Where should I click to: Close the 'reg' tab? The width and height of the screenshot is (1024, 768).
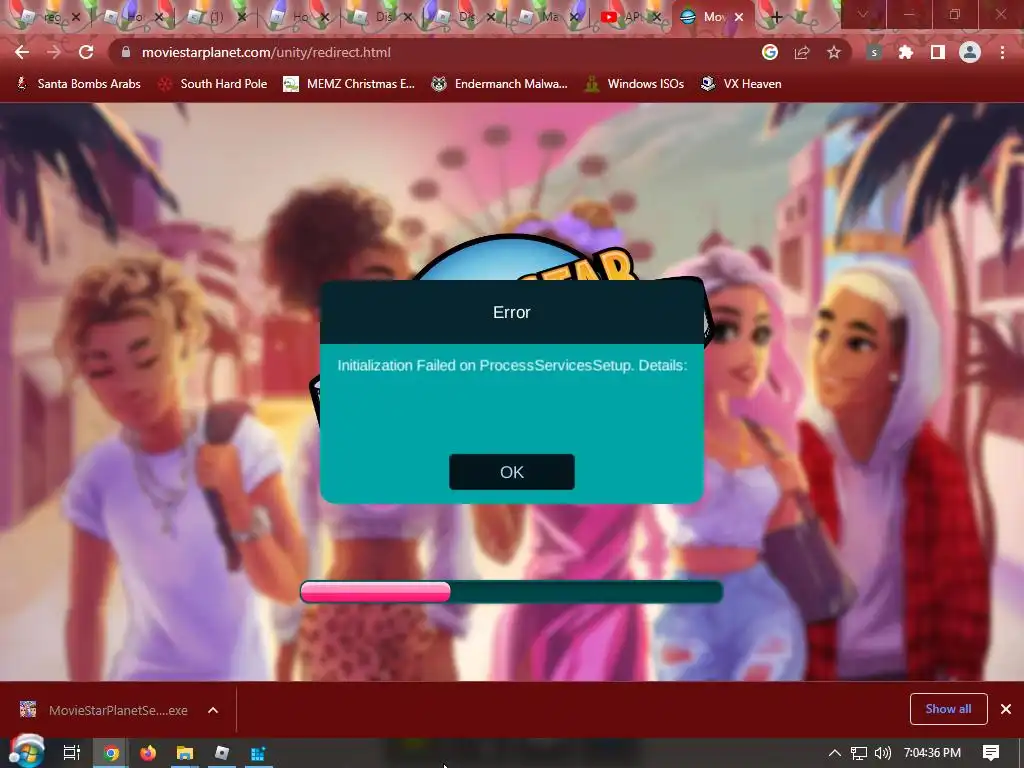(x=76, y=17)
